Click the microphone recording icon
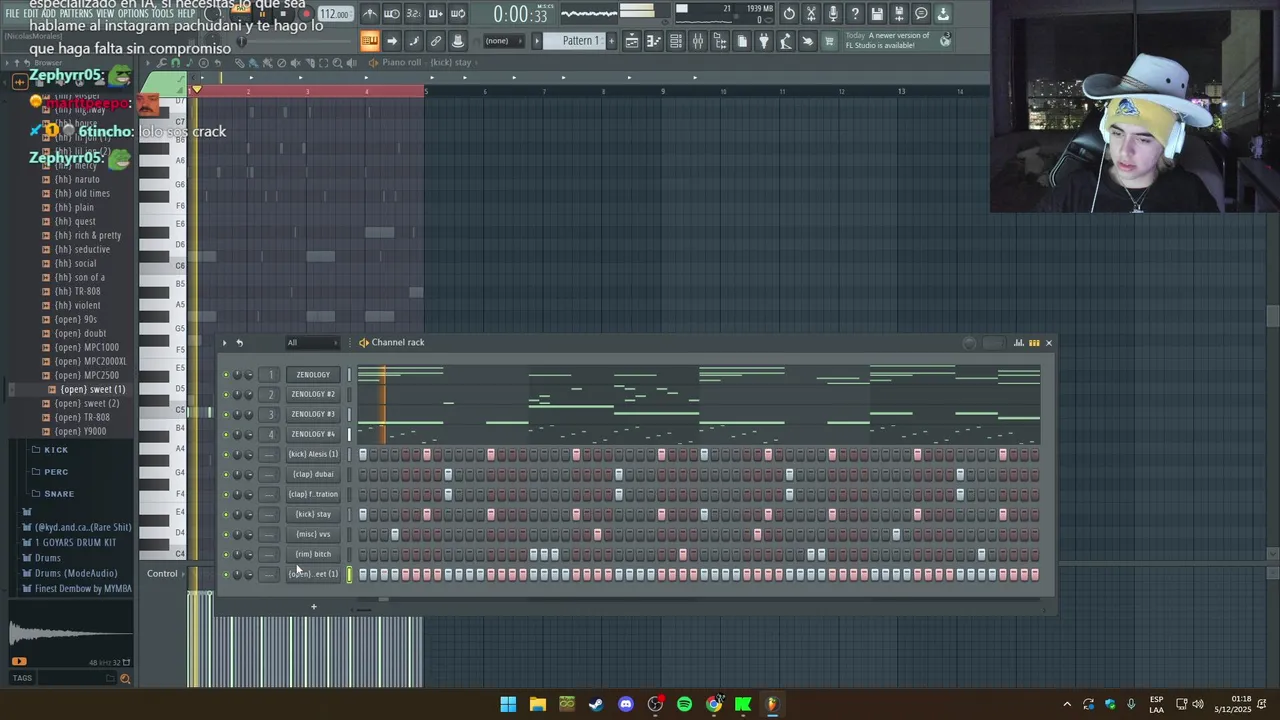The width and height of the screenshot is (1280, 720). tap(833, 14)
